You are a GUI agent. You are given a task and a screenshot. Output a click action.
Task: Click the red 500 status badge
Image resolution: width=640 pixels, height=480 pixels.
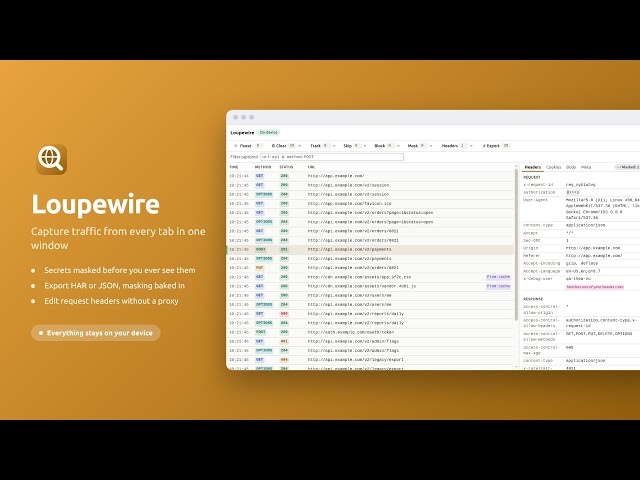pyautogui.click(x=284, y=314)
